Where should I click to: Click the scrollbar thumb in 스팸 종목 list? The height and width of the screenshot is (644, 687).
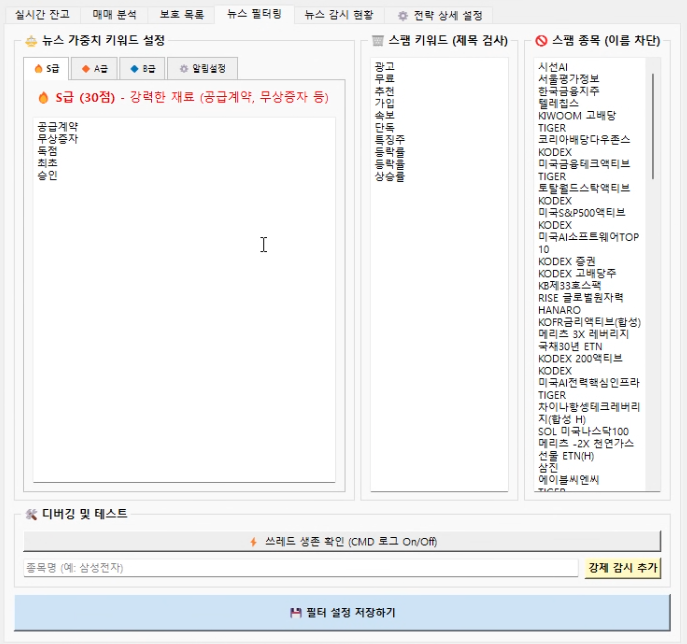point(653,126)
